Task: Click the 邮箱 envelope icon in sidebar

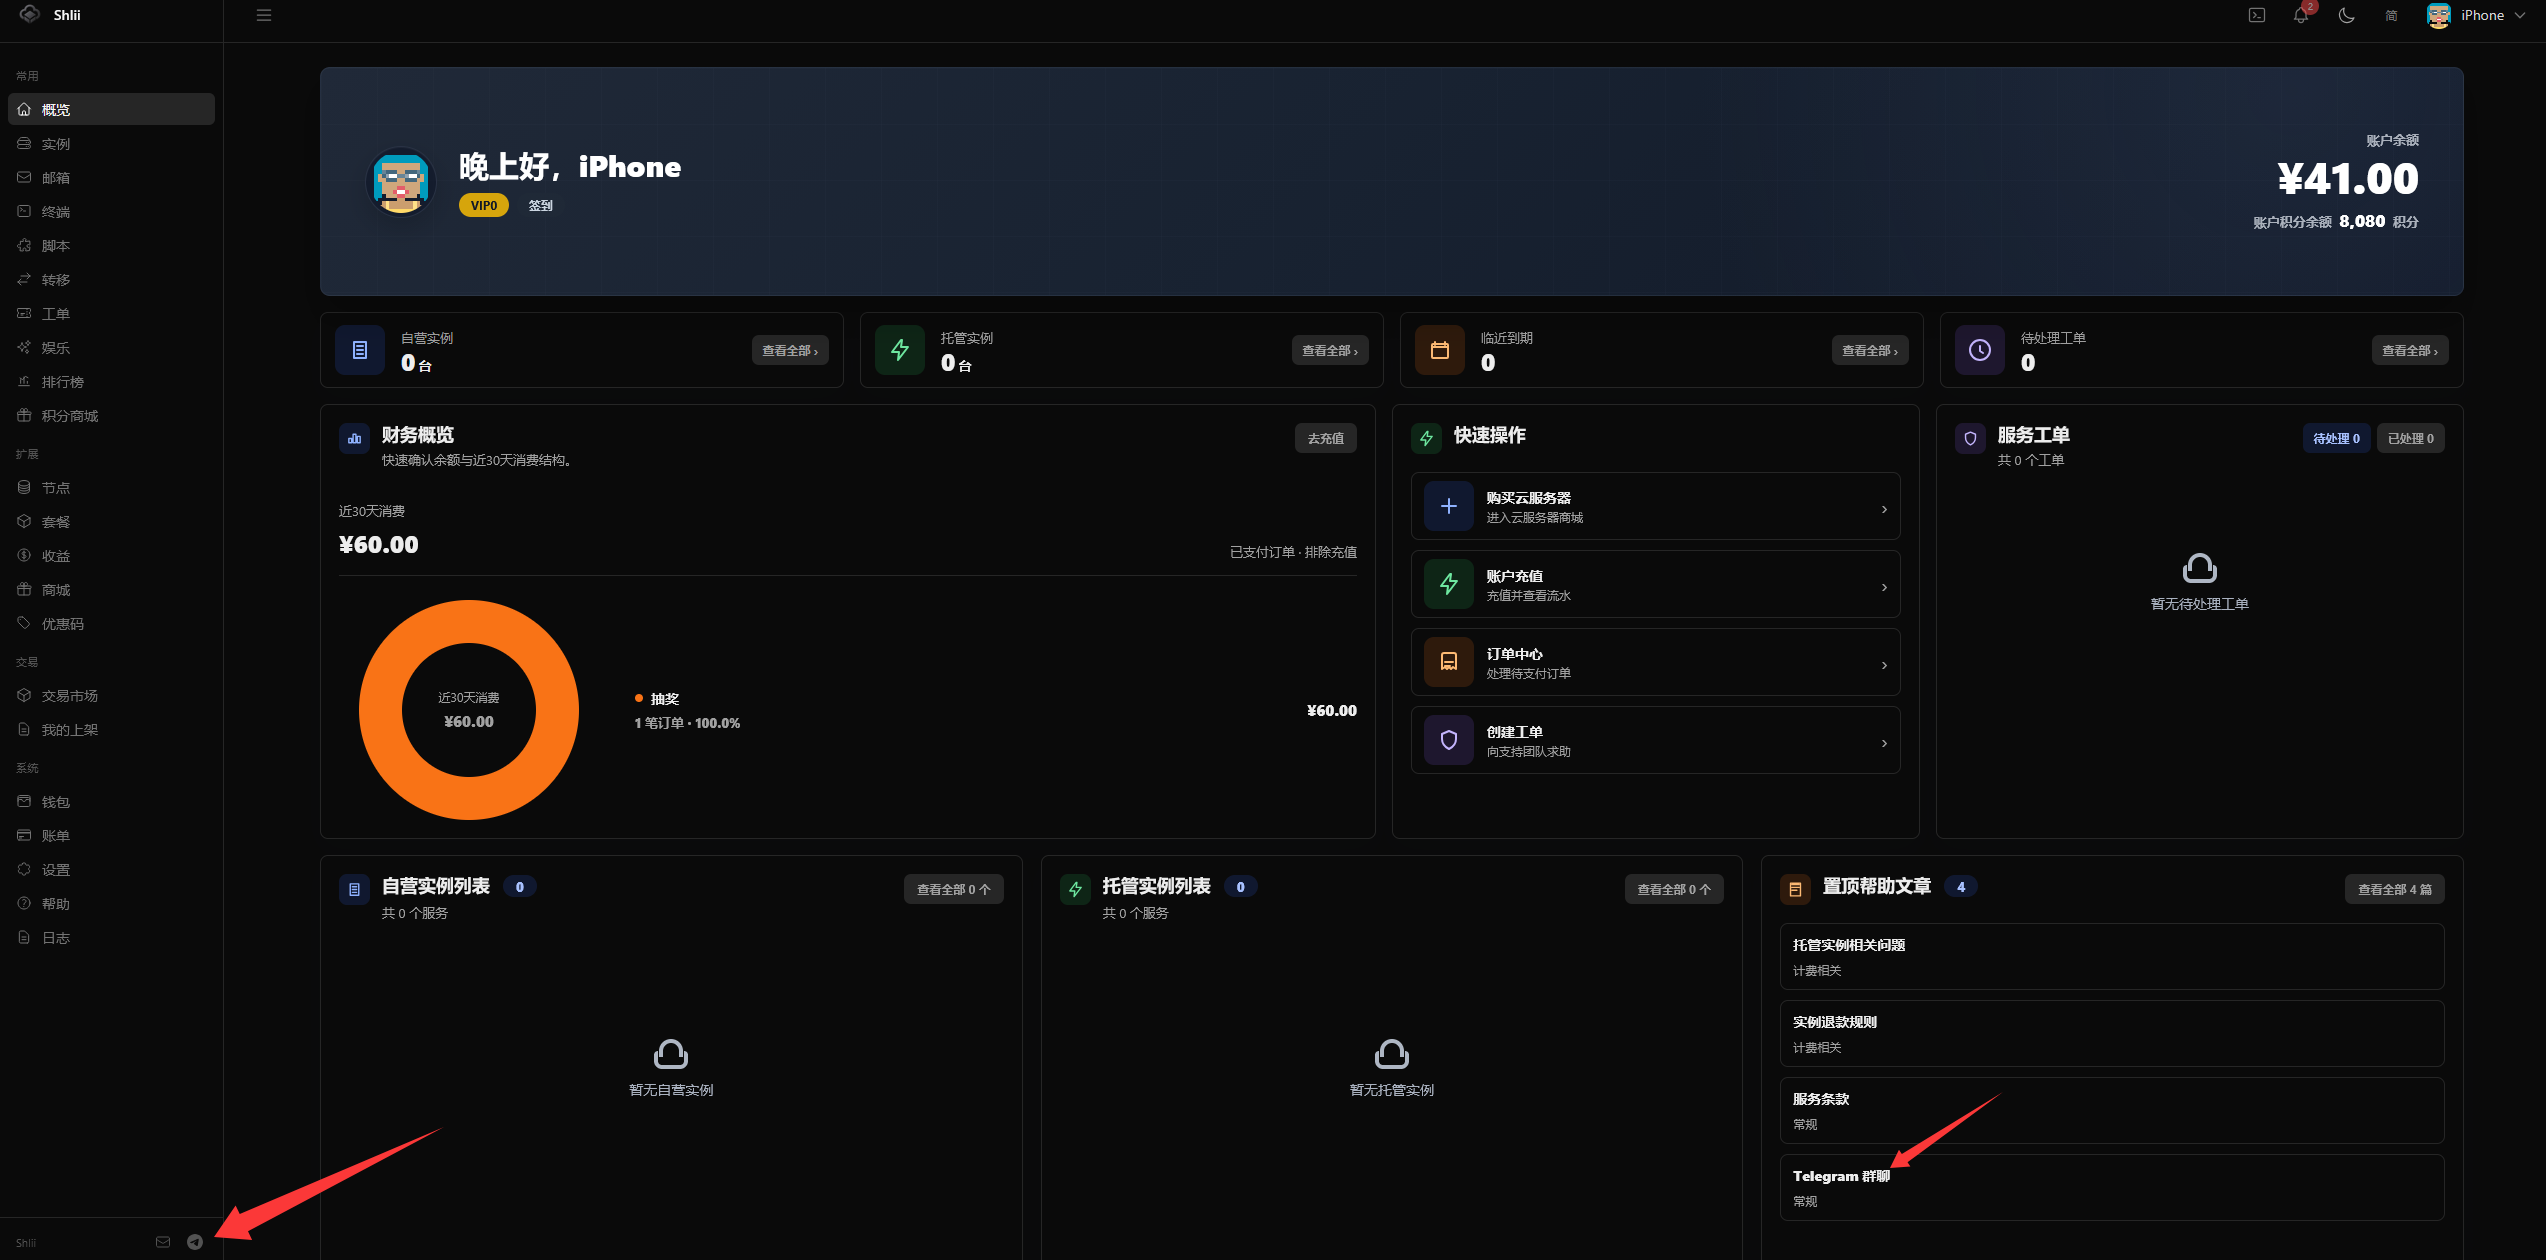Action: point(24,177)
